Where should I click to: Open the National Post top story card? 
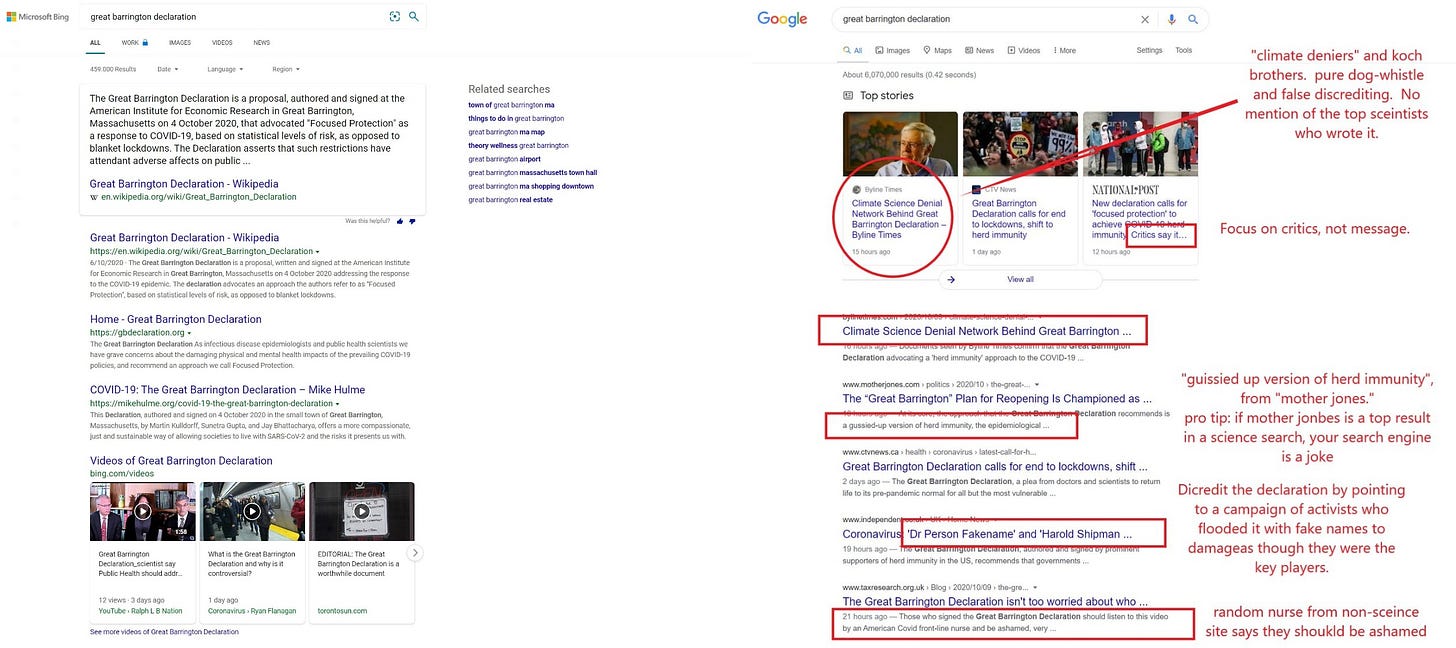1140,186
